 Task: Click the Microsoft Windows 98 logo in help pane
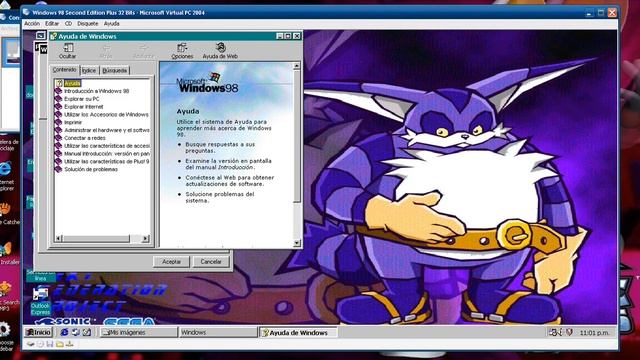[x=207, y=83]
